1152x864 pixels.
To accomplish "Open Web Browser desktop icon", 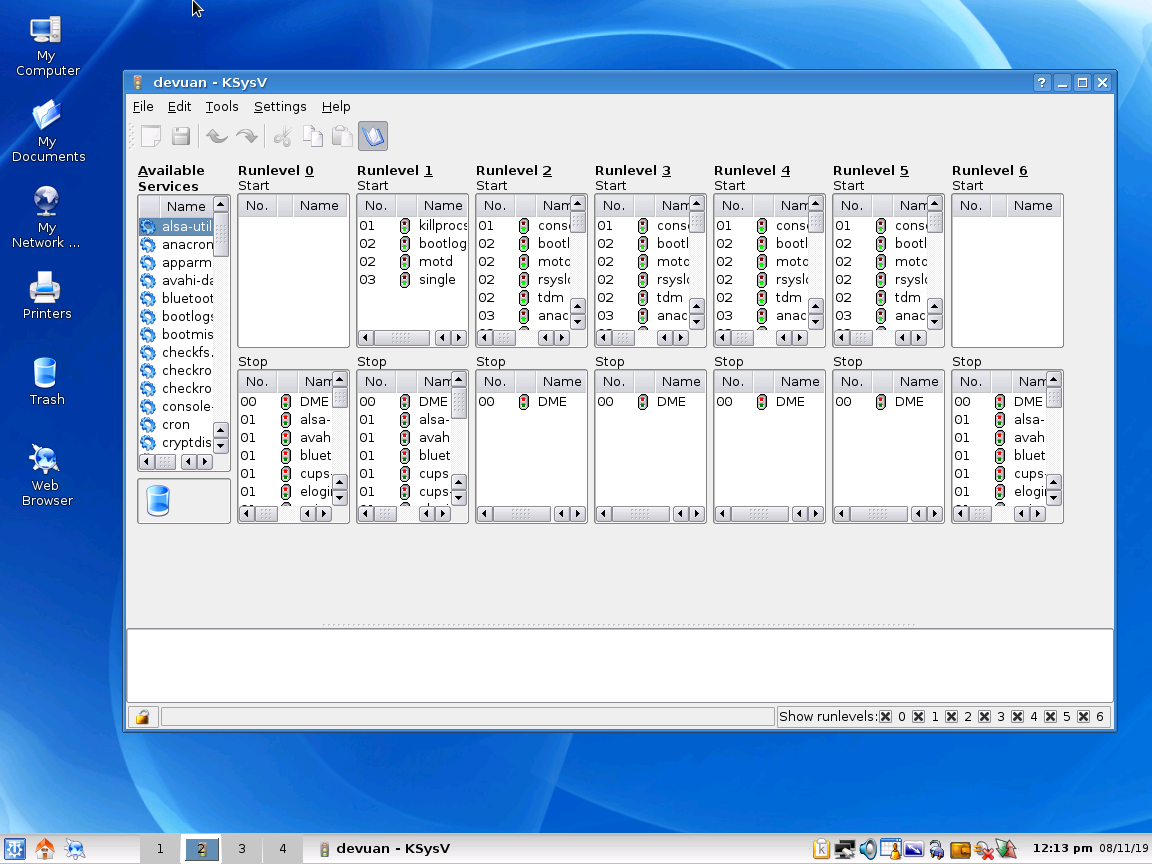I will [46, 475].
